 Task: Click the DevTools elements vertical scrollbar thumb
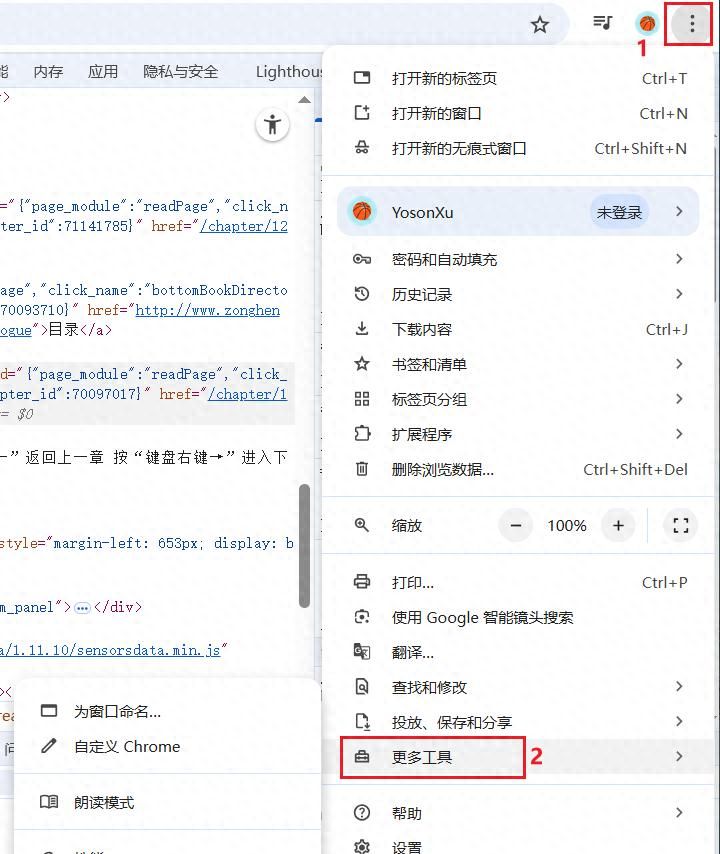point(304,545)
